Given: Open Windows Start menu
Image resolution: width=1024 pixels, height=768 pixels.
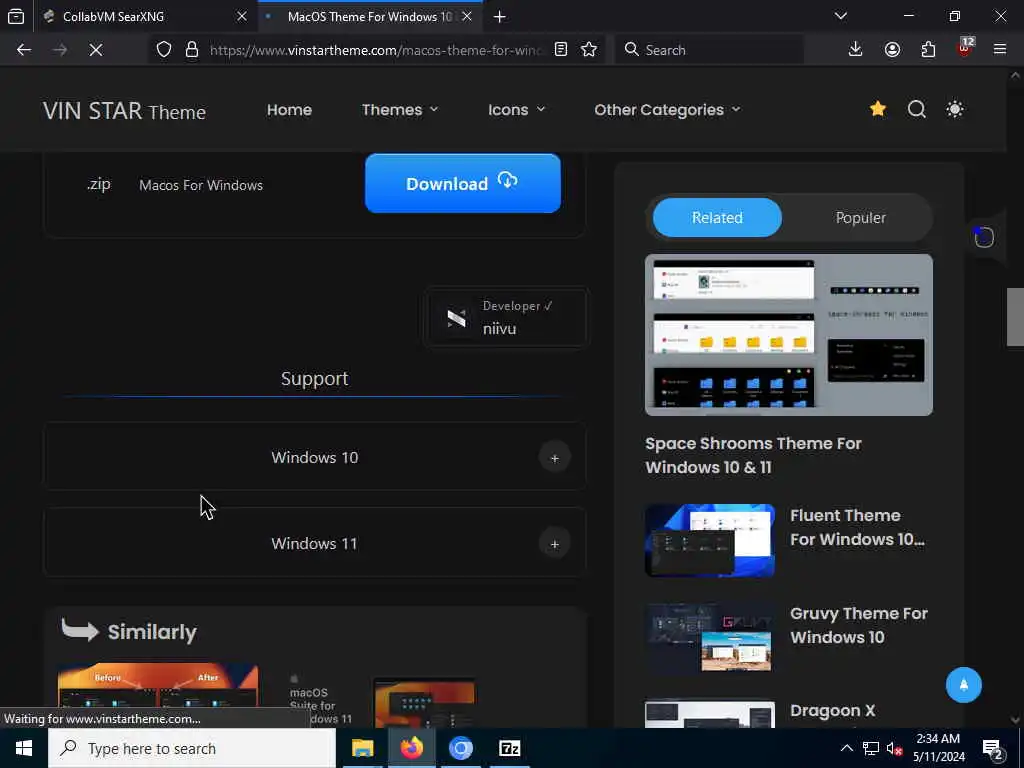Looking at the screenshot, I should click(x=24, y=748).
